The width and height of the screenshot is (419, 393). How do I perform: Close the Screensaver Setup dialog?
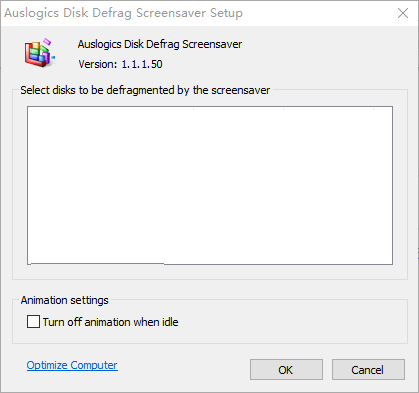pos(403,13)
